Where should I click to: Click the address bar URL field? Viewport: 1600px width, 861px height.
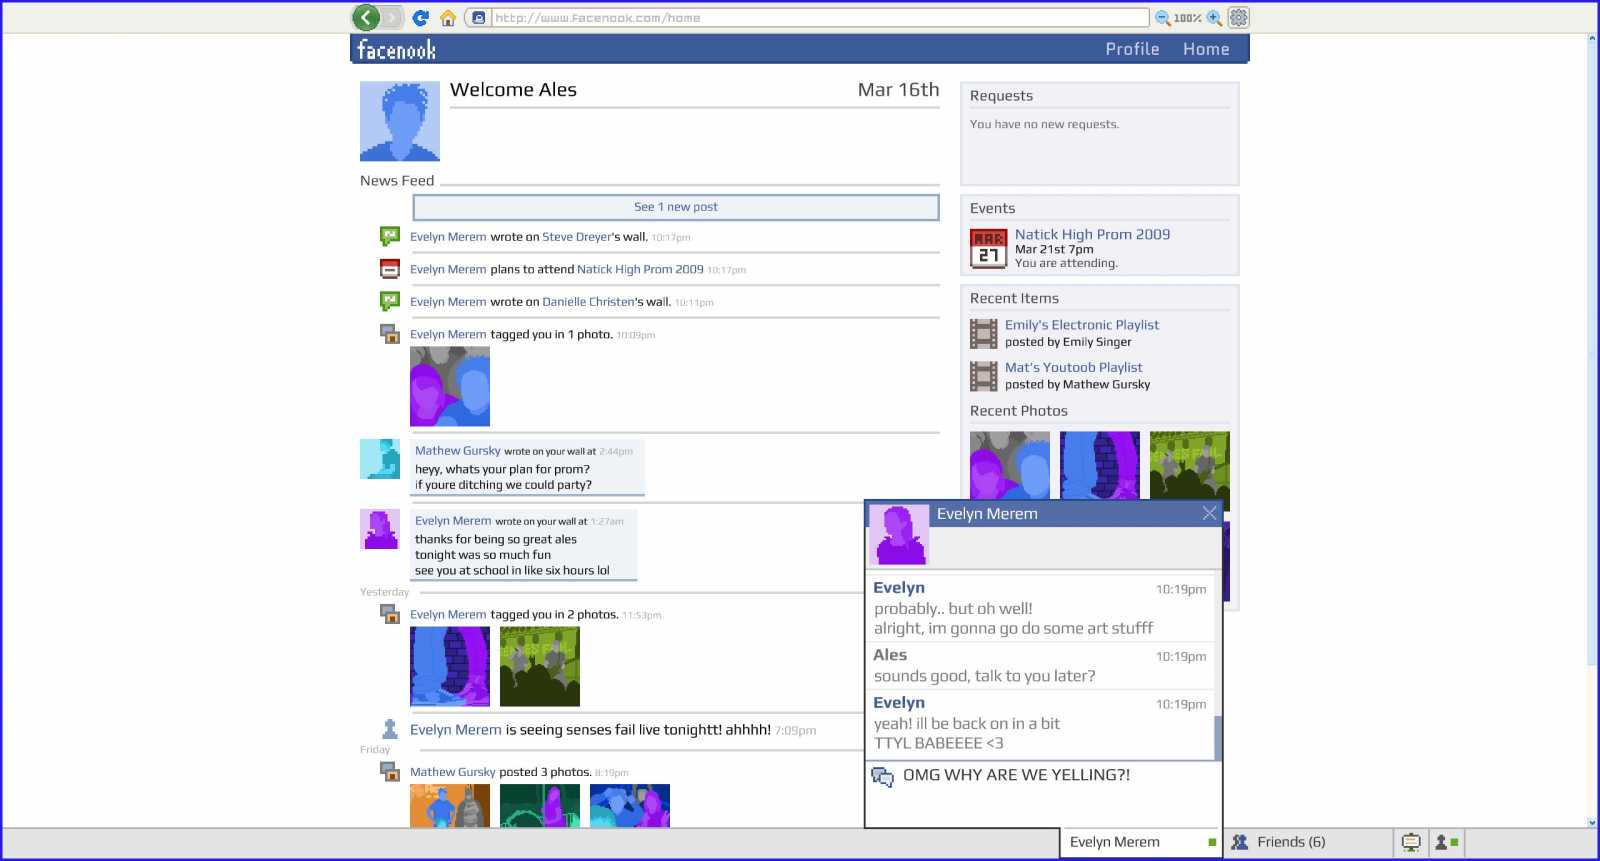[819, 18]
